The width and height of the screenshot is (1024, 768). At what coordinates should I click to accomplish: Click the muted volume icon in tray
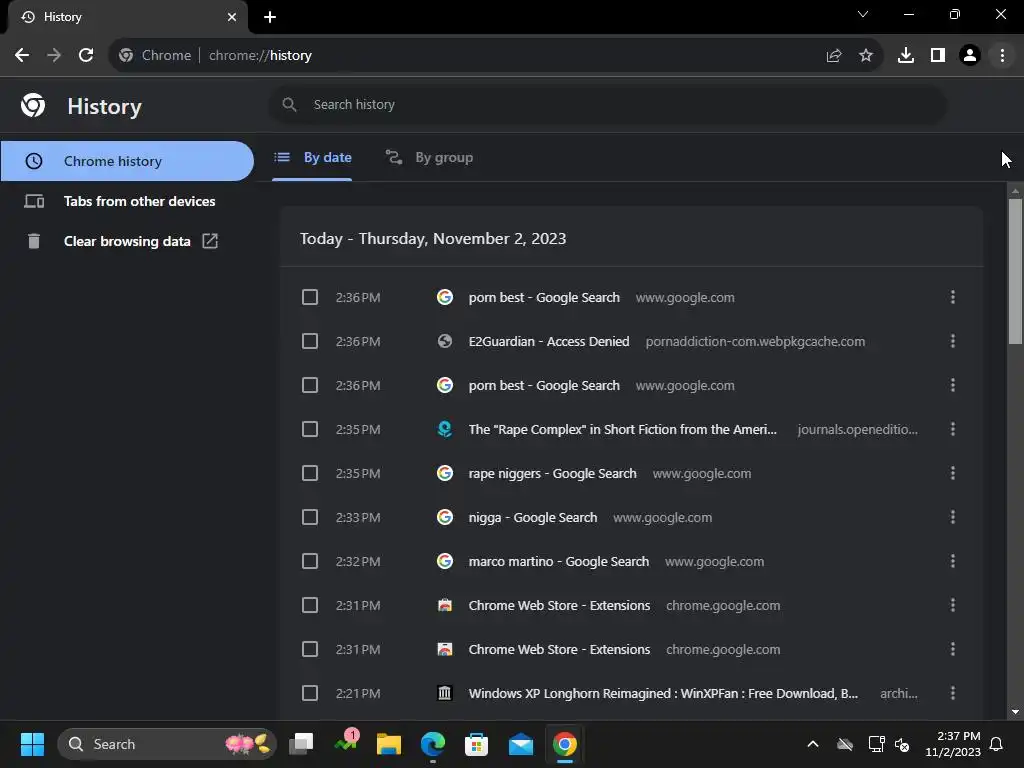(902, 744)
